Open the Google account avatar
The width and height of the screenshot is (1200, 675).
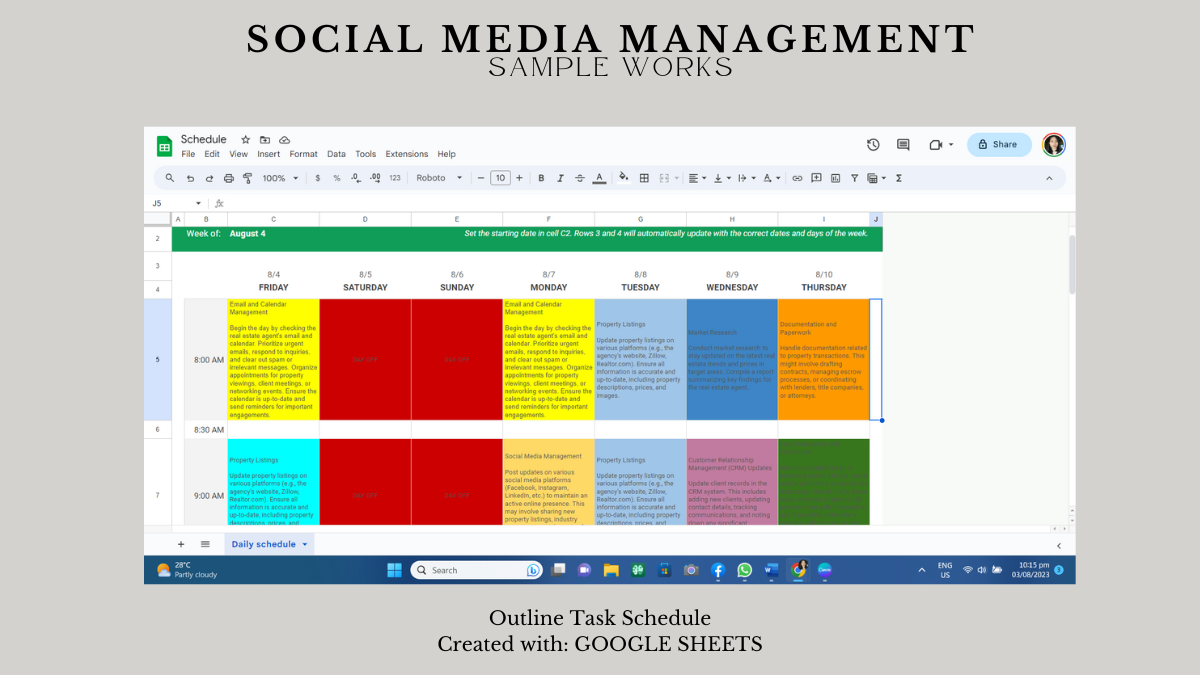pyautogui.click(x=1054, y=144)
